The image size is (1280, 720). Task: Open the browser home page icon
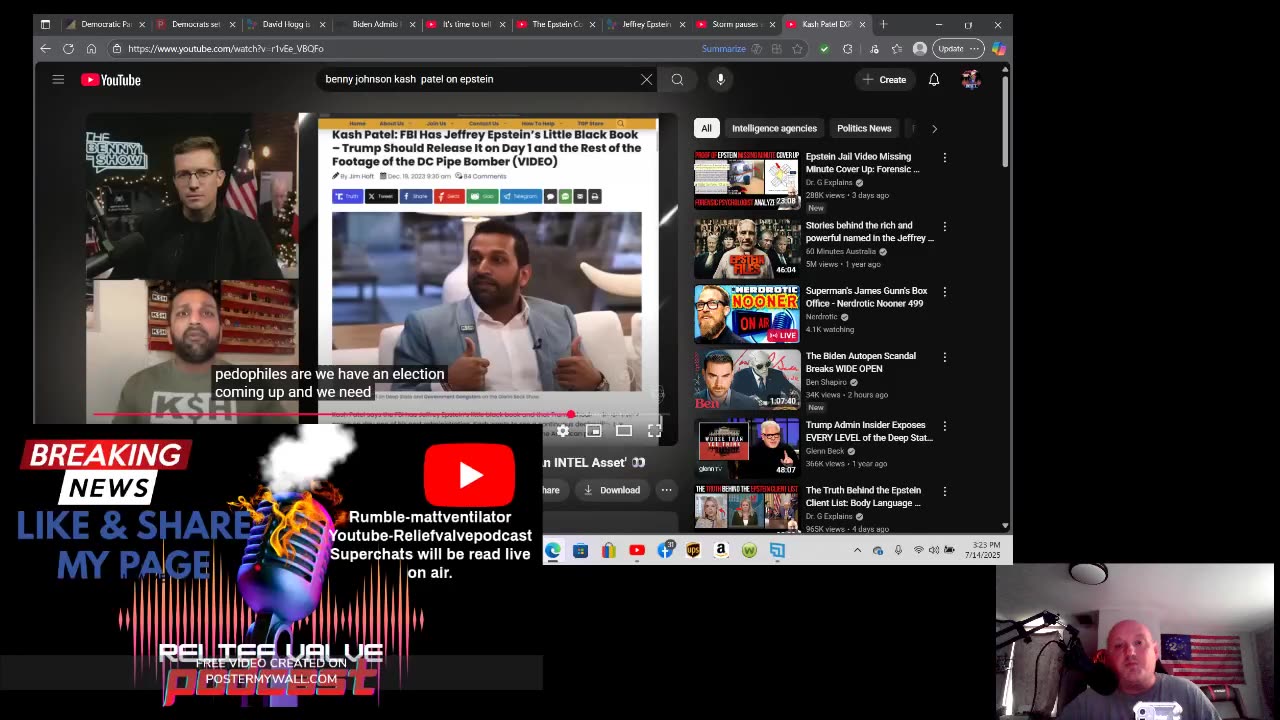point(91,48)
